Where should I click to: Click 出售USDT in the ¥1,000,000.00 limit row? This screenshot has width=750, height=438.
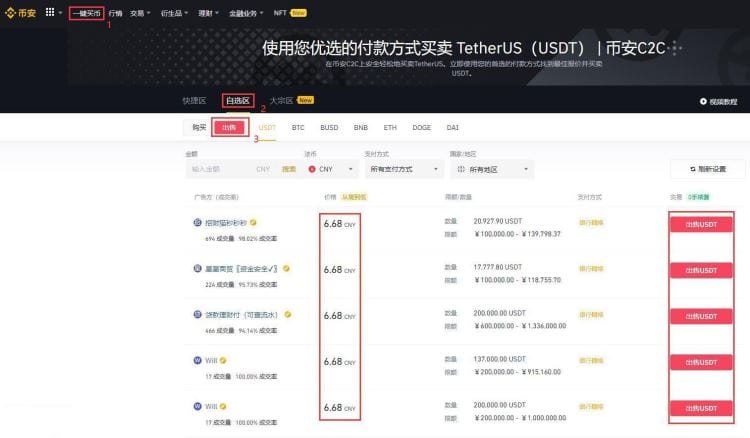point(701,408)
